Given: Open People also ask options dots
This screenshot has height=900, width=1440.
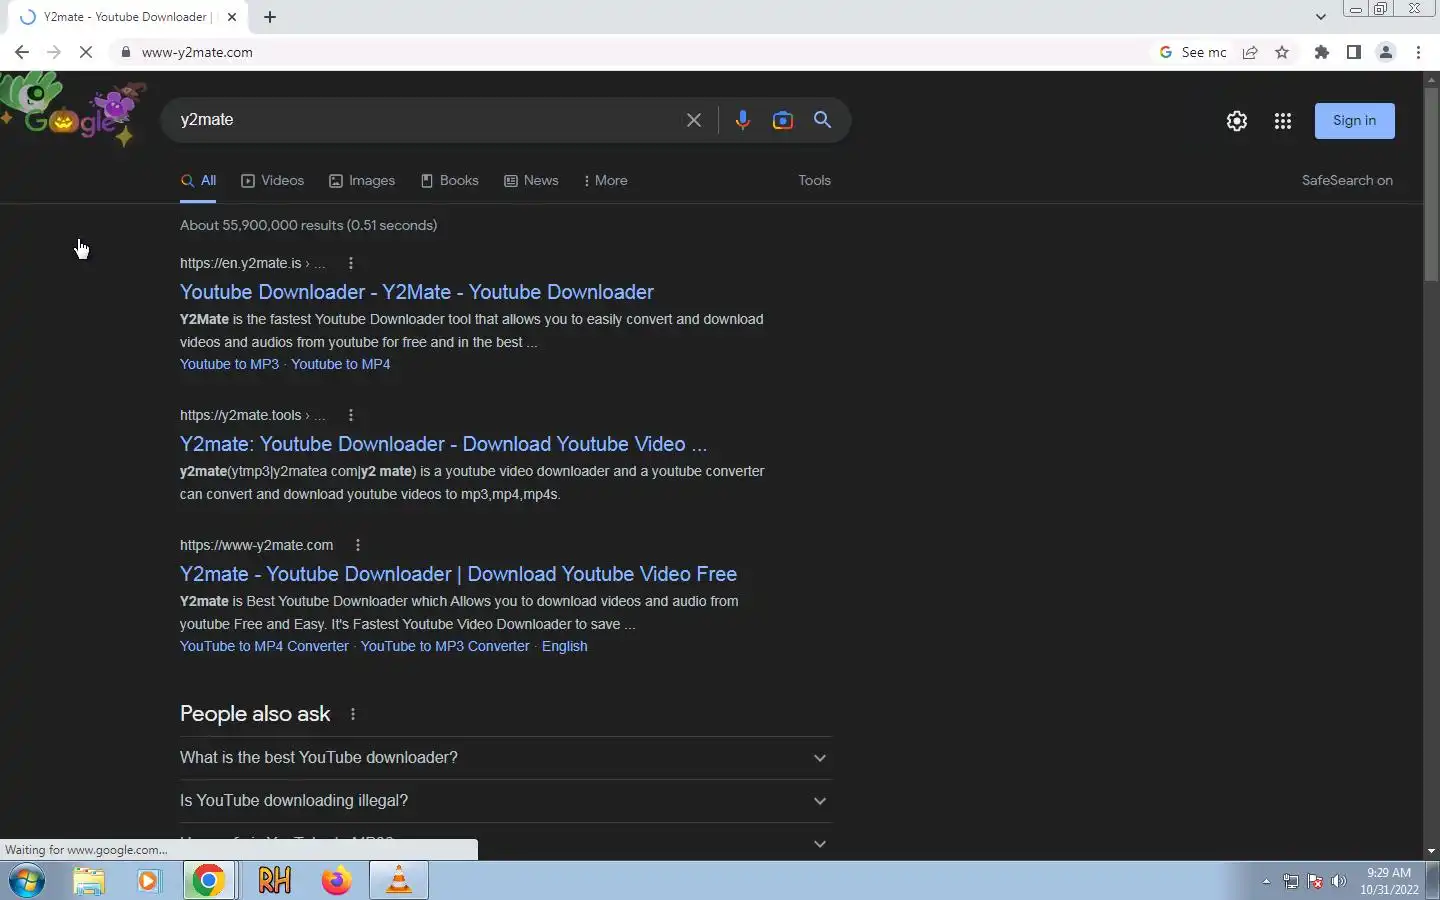Looking at the screenshot, I should 352,714.
